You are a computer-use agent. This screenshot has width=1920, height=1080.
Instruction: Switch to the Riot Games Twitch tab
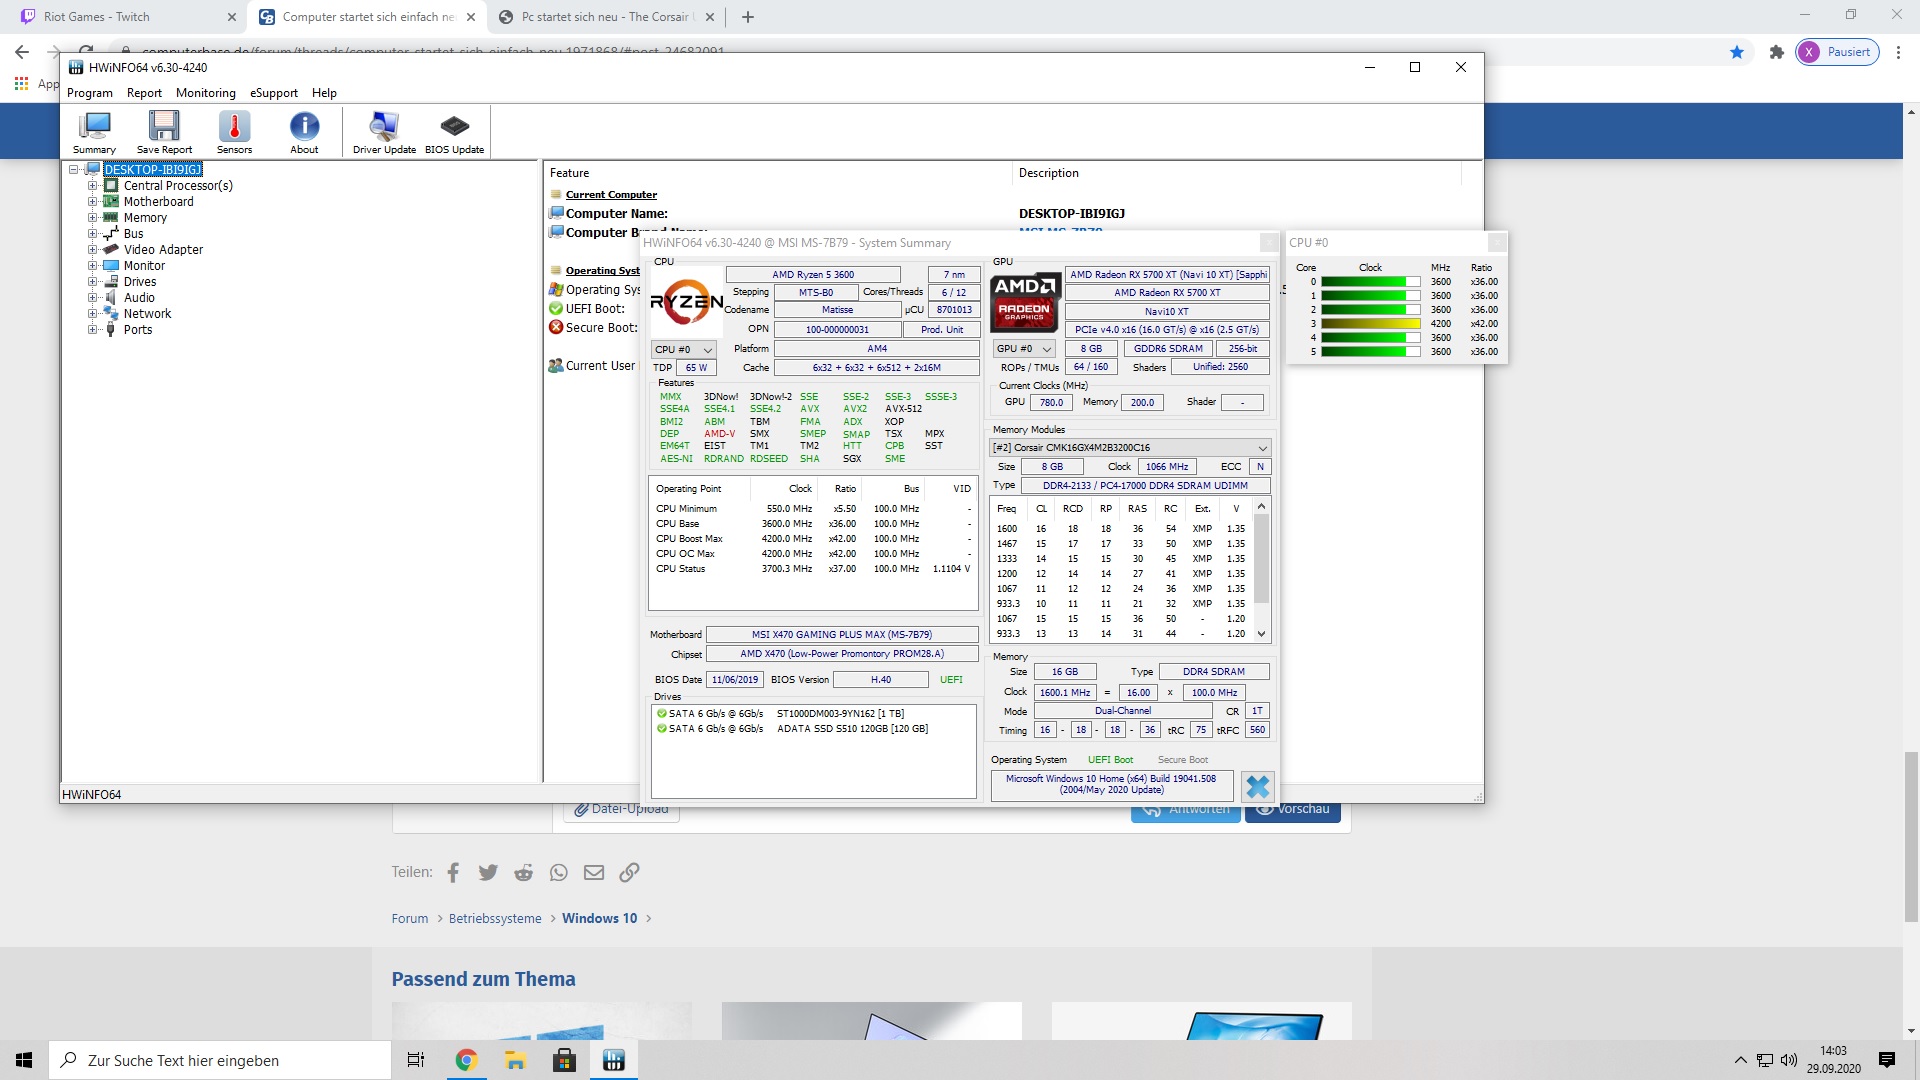coord(120,17)
